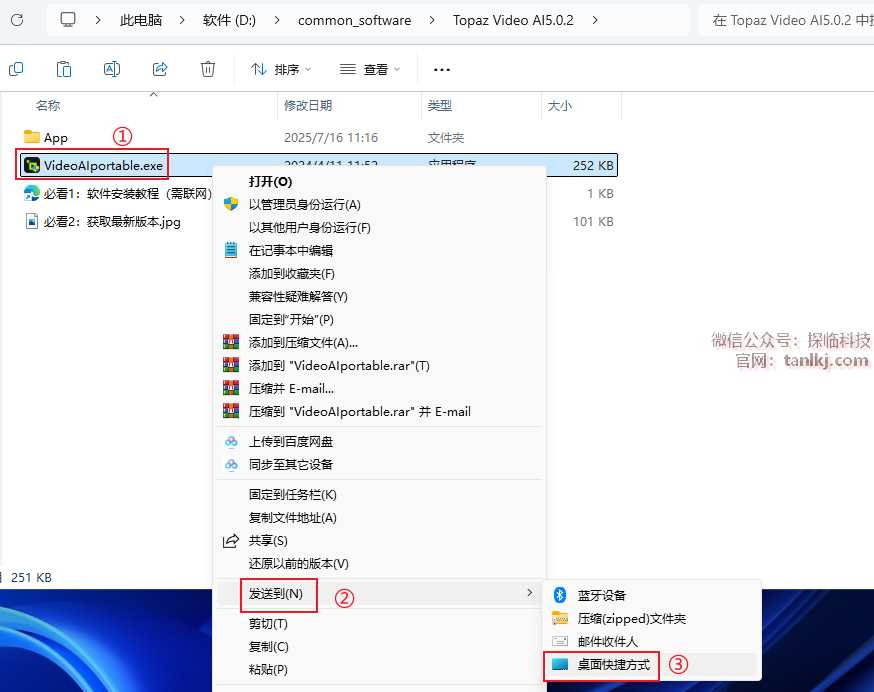Click 此电脑 breadcrumb segment
Image resolution: width=874 pixels, height=692 pixels.
click(141, 20)
